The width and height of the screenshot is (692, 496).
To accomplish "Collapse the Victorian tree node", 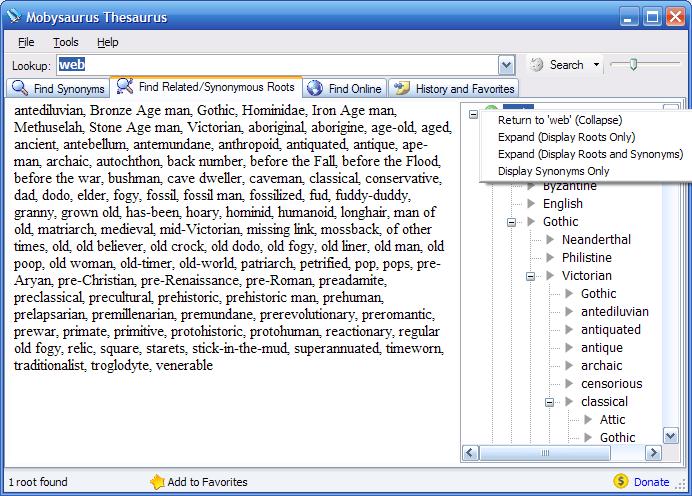I will click(531, 276).
